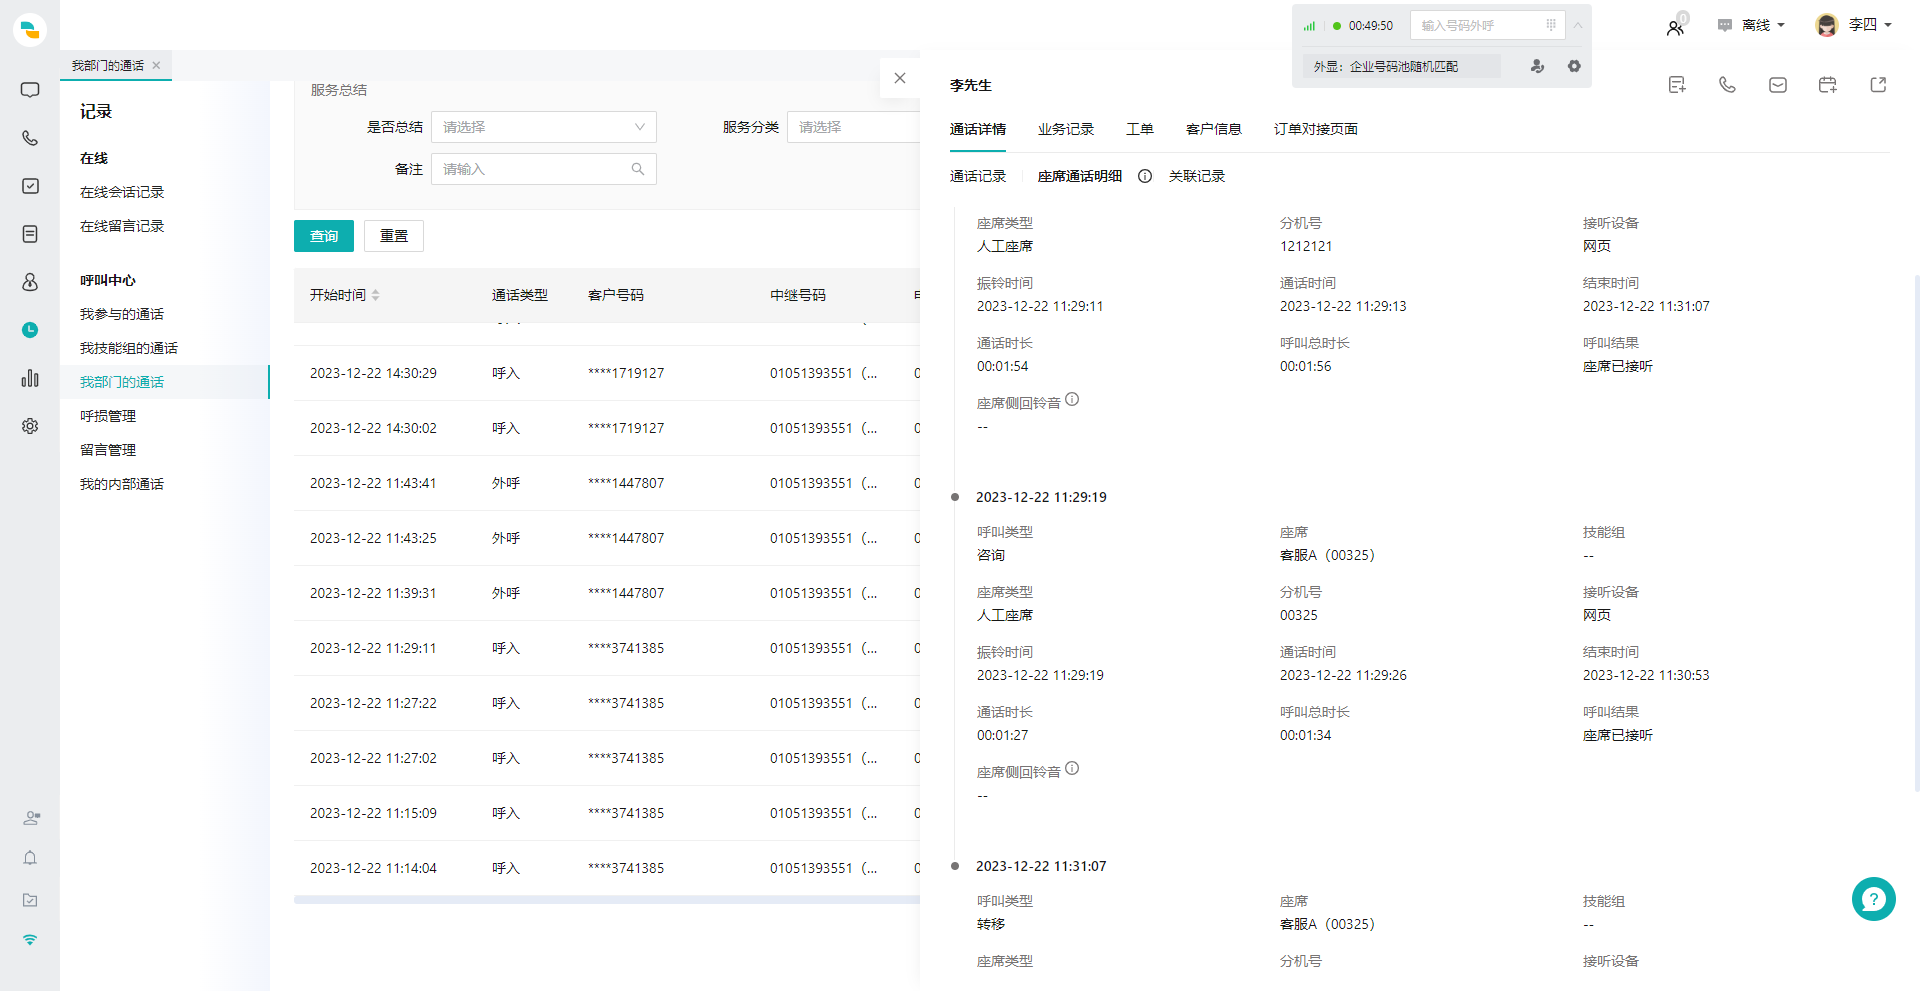Open the queue visitors icon with badge
1920x991 pixels.
click(1676, 27)
